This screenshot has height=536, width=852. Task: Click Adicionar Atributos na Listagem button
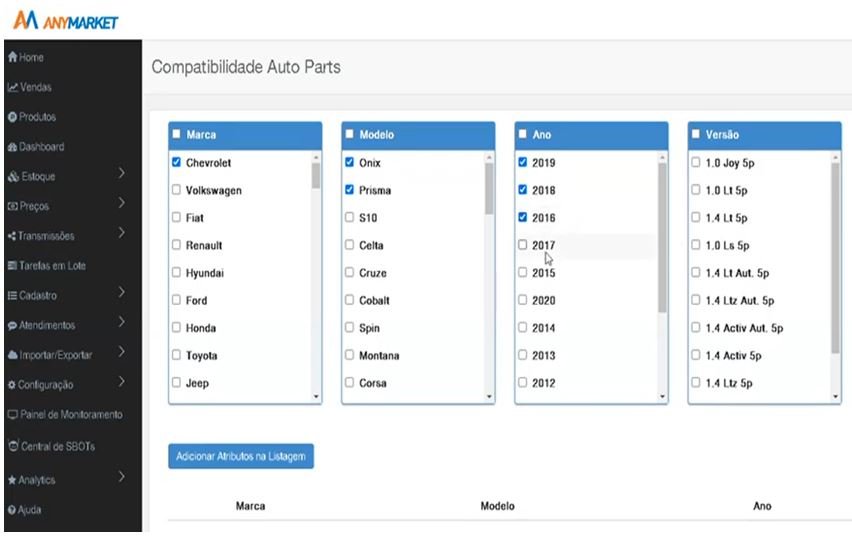pyautogui.click(x=241, y=456)
